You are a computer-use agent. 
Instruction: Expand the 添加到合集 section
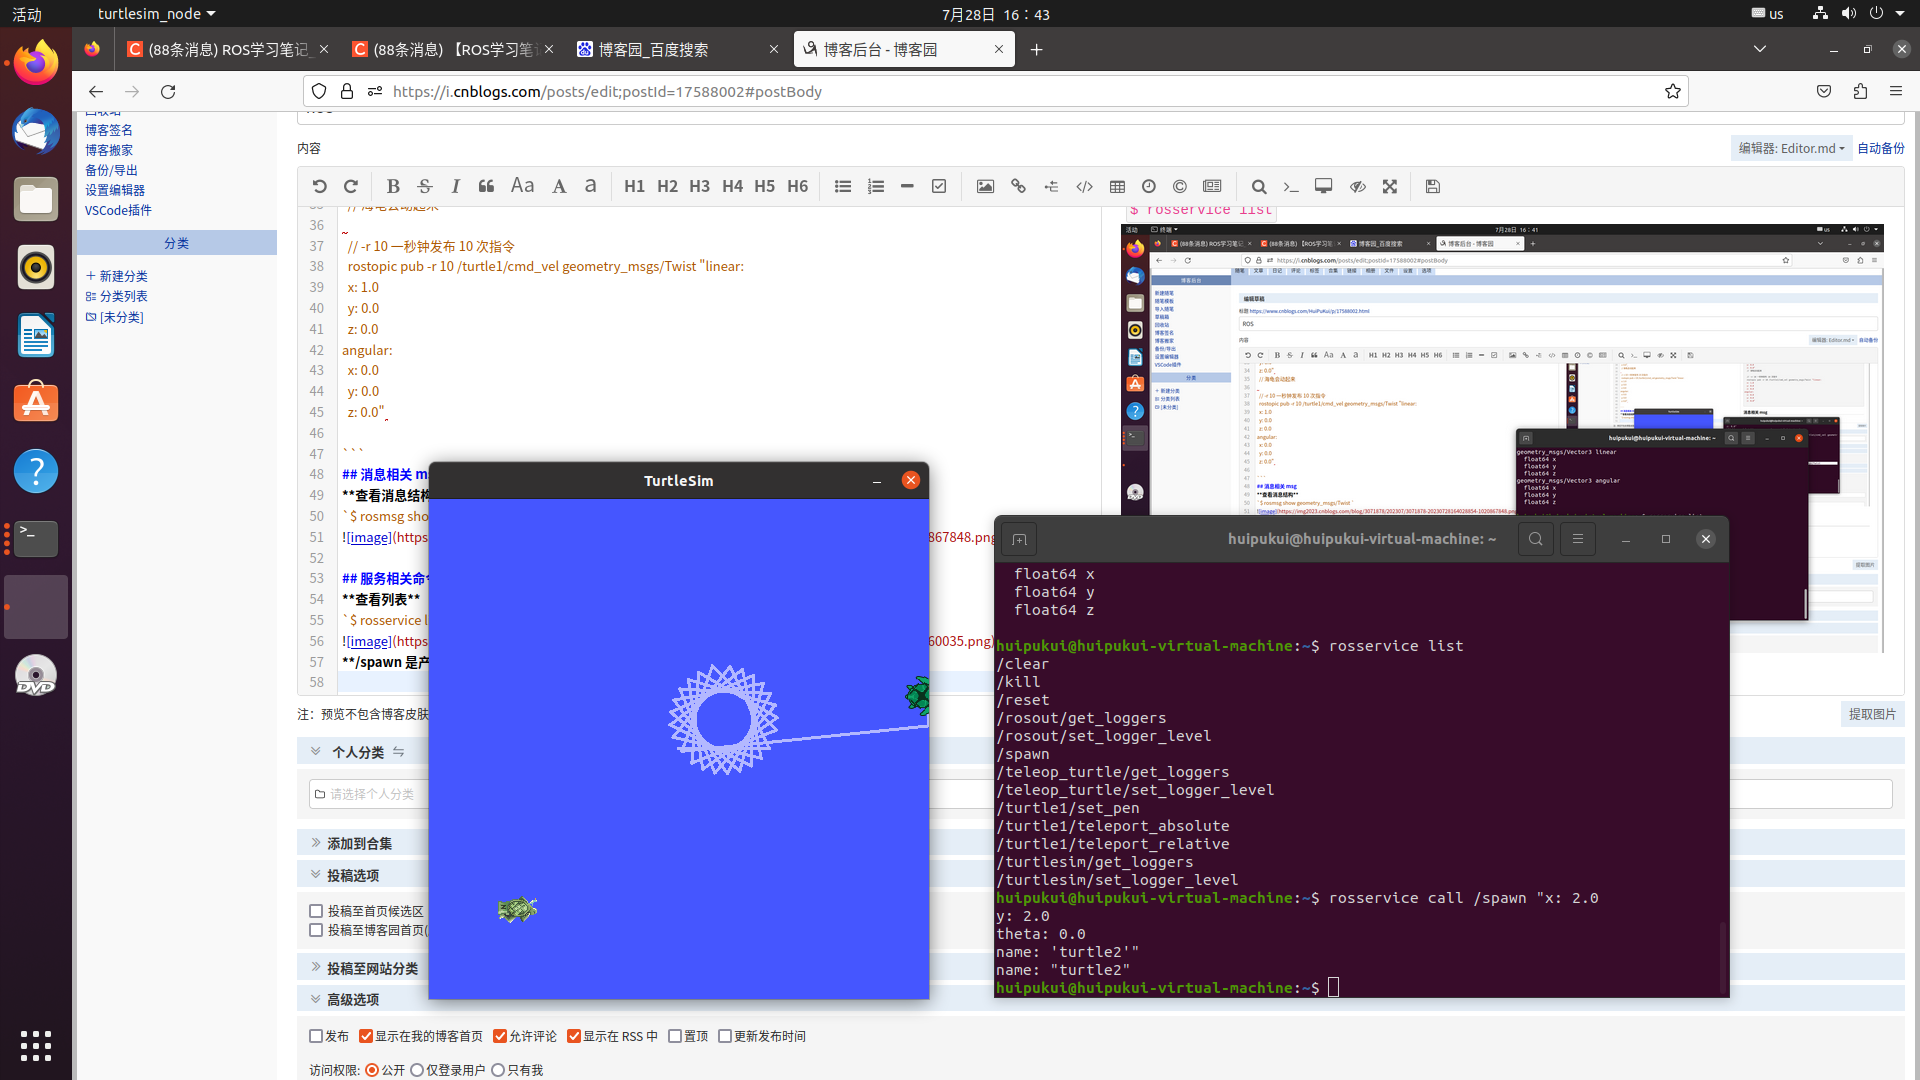[359, 843]
